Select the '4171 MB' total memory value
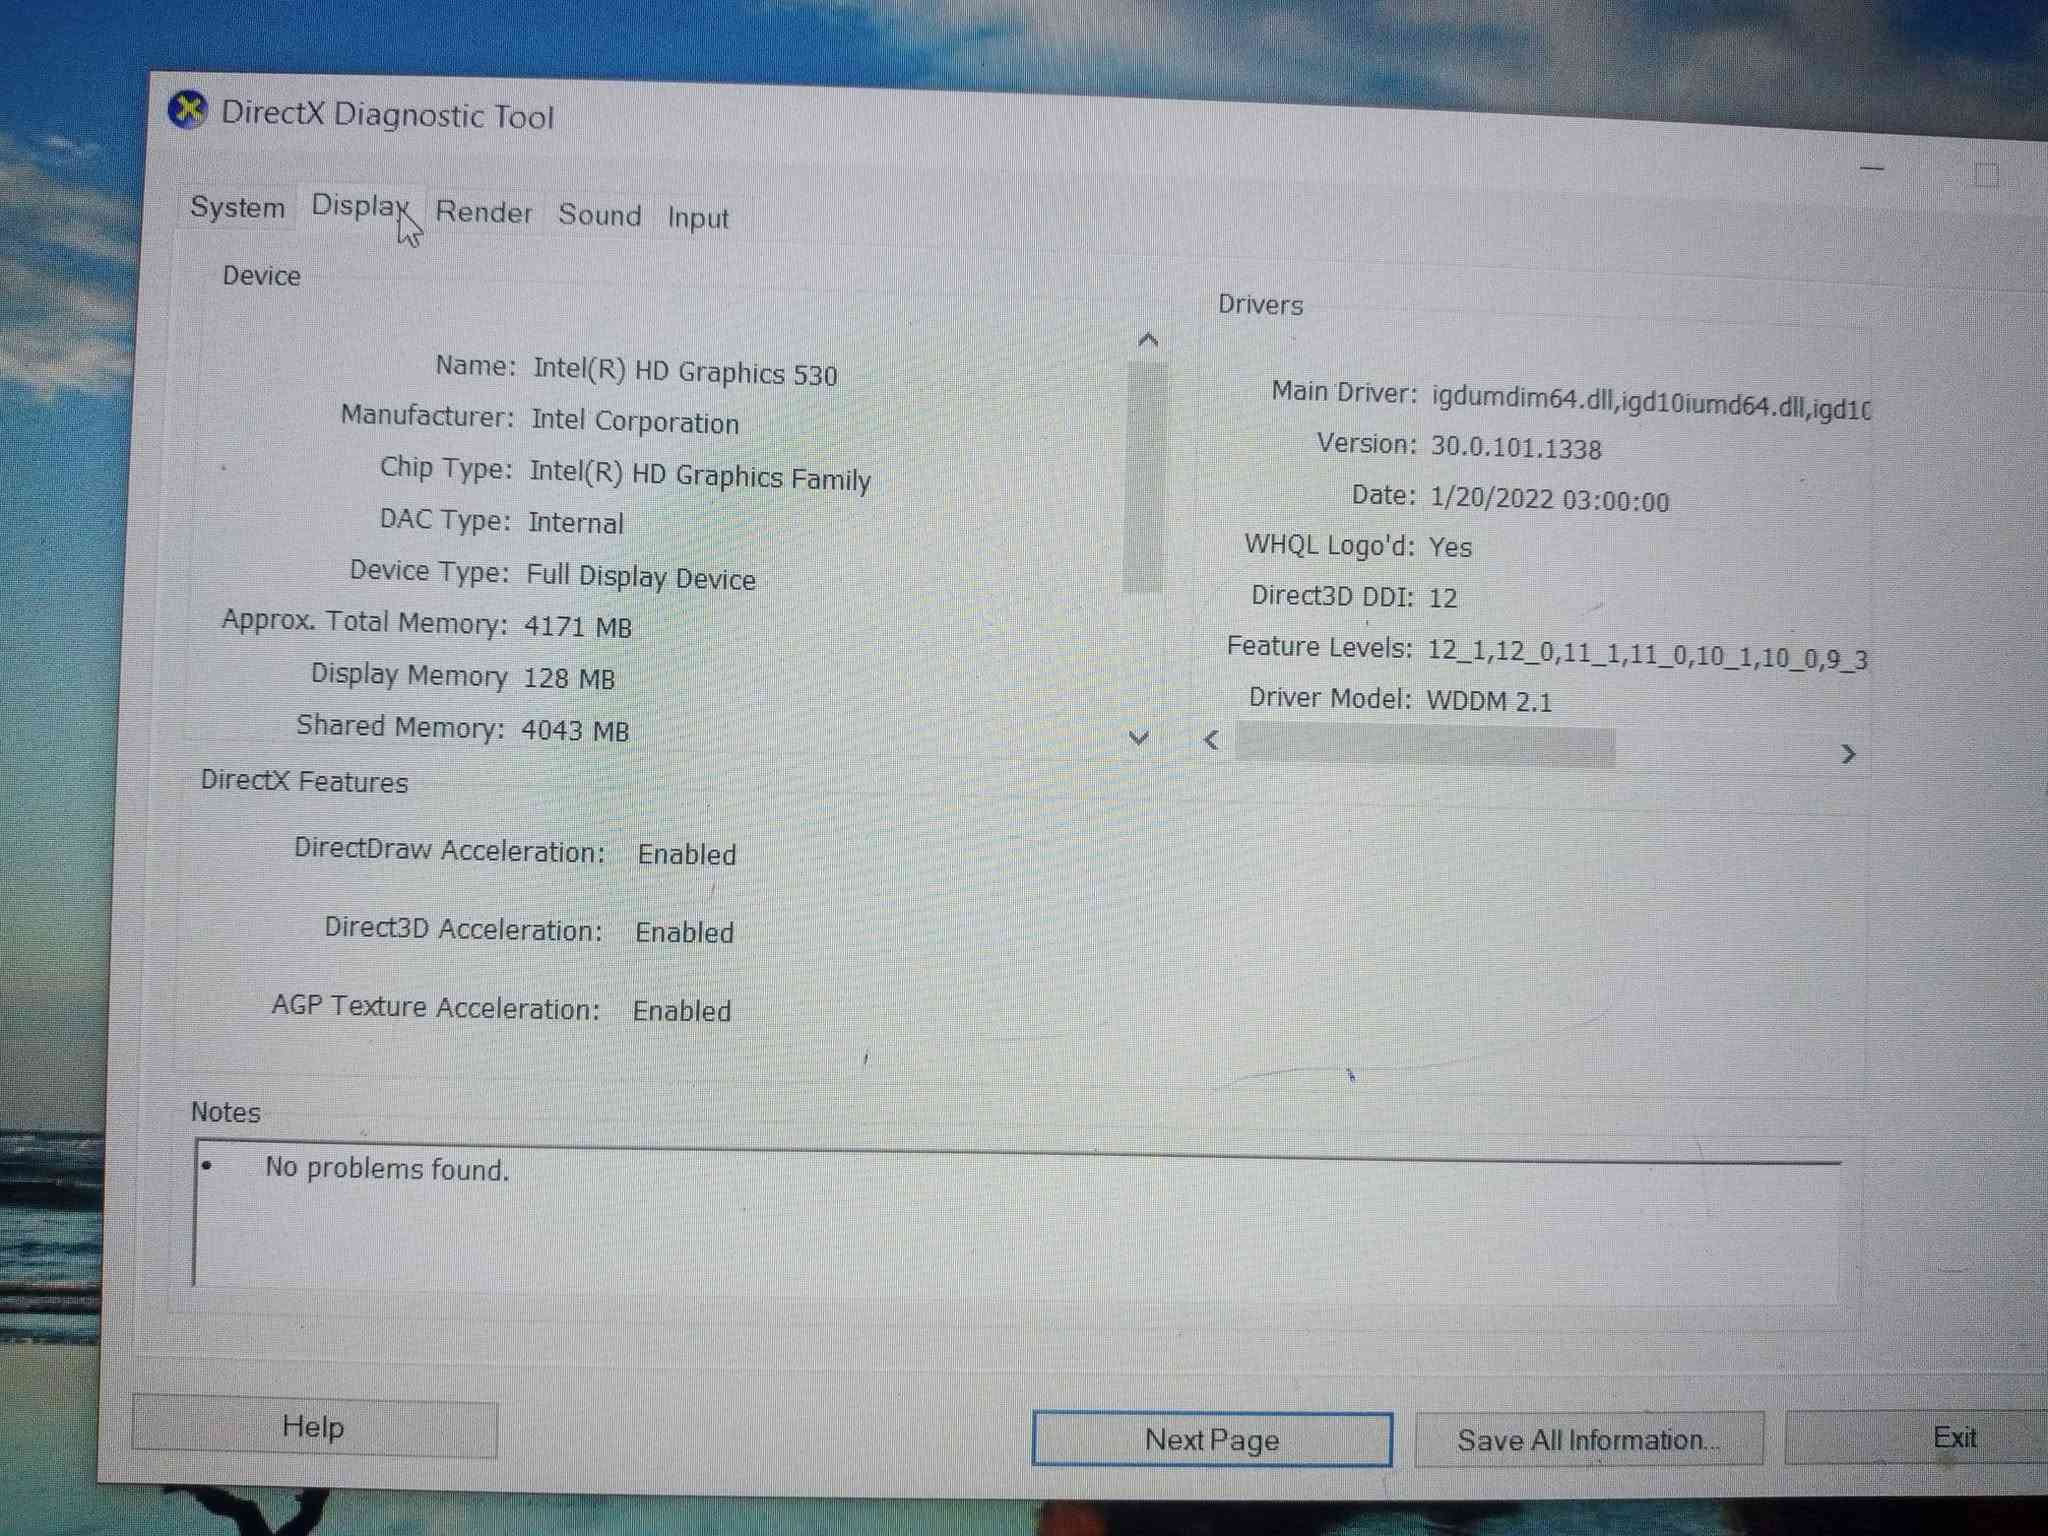2048x1536 pixels. [578, 627]
